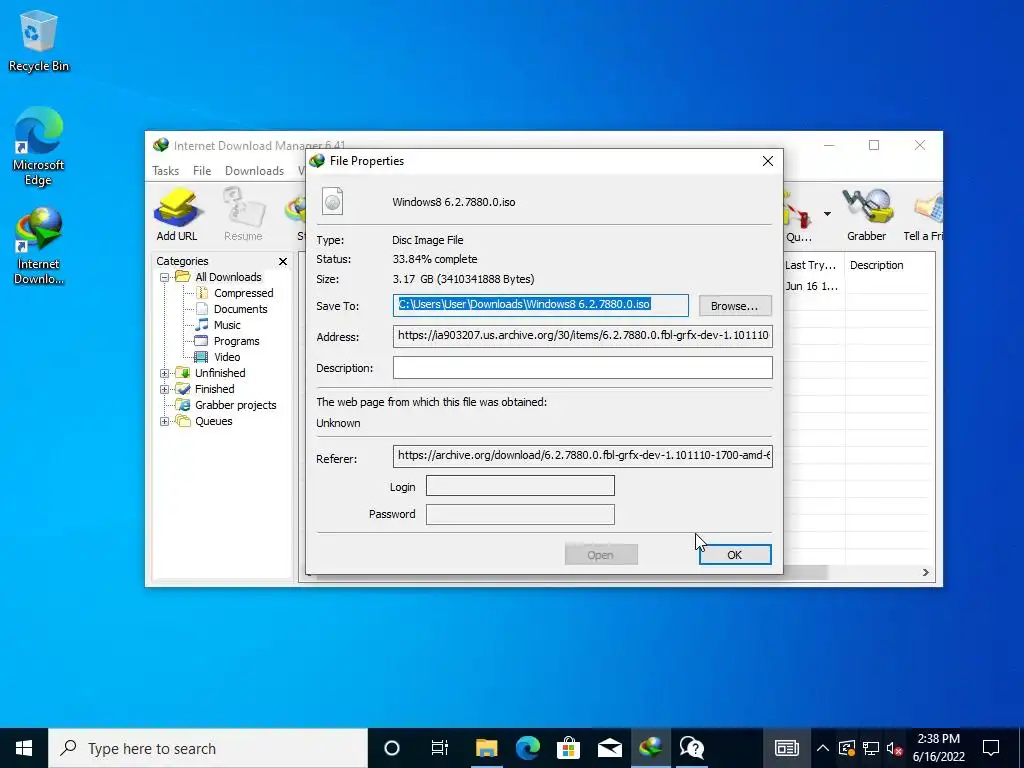1024x768 pixels.
Task: Click the network tray icon
Action: (871, 748)
